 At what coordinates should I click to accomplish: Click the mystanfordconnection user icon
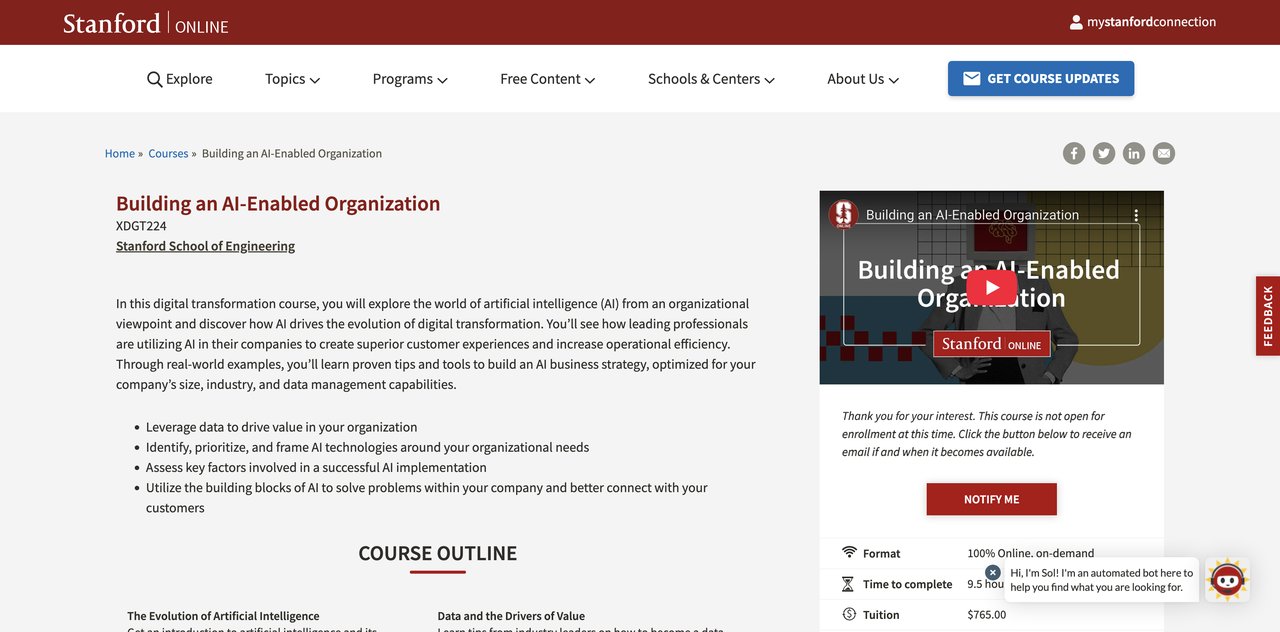1076,22
